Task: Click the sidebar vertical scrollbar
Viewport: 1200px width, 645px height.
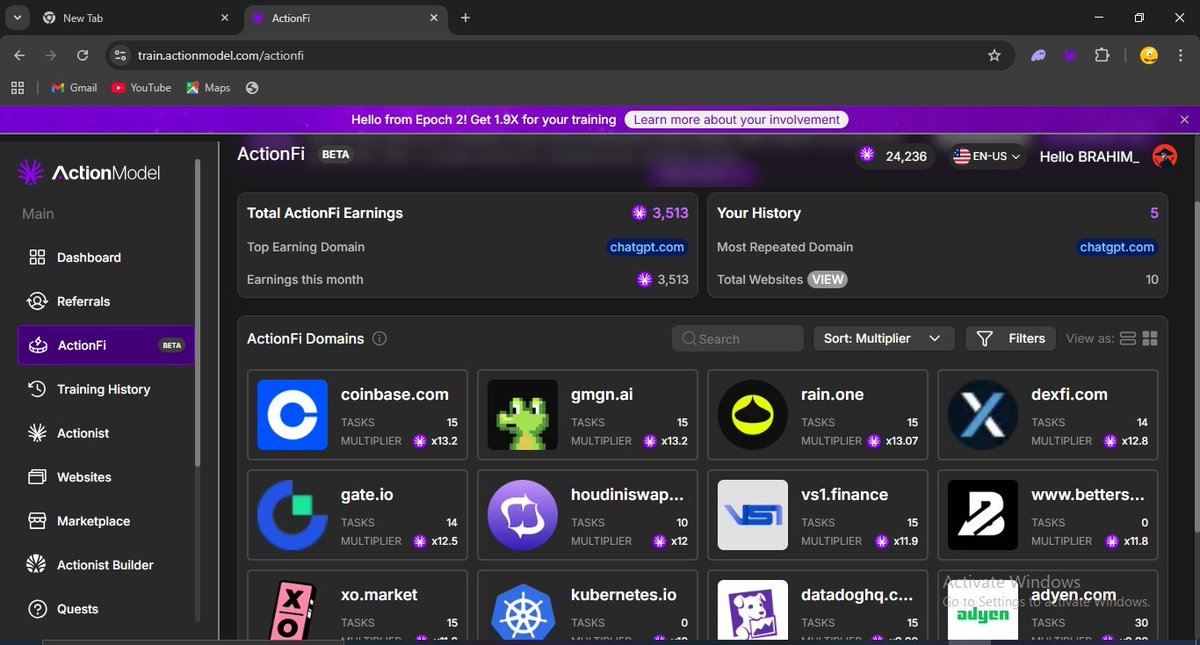Action: point(198,312)
